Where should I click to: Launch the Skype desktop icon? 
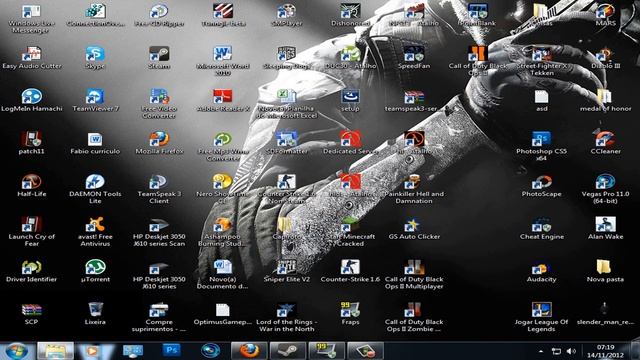[95, 55]
